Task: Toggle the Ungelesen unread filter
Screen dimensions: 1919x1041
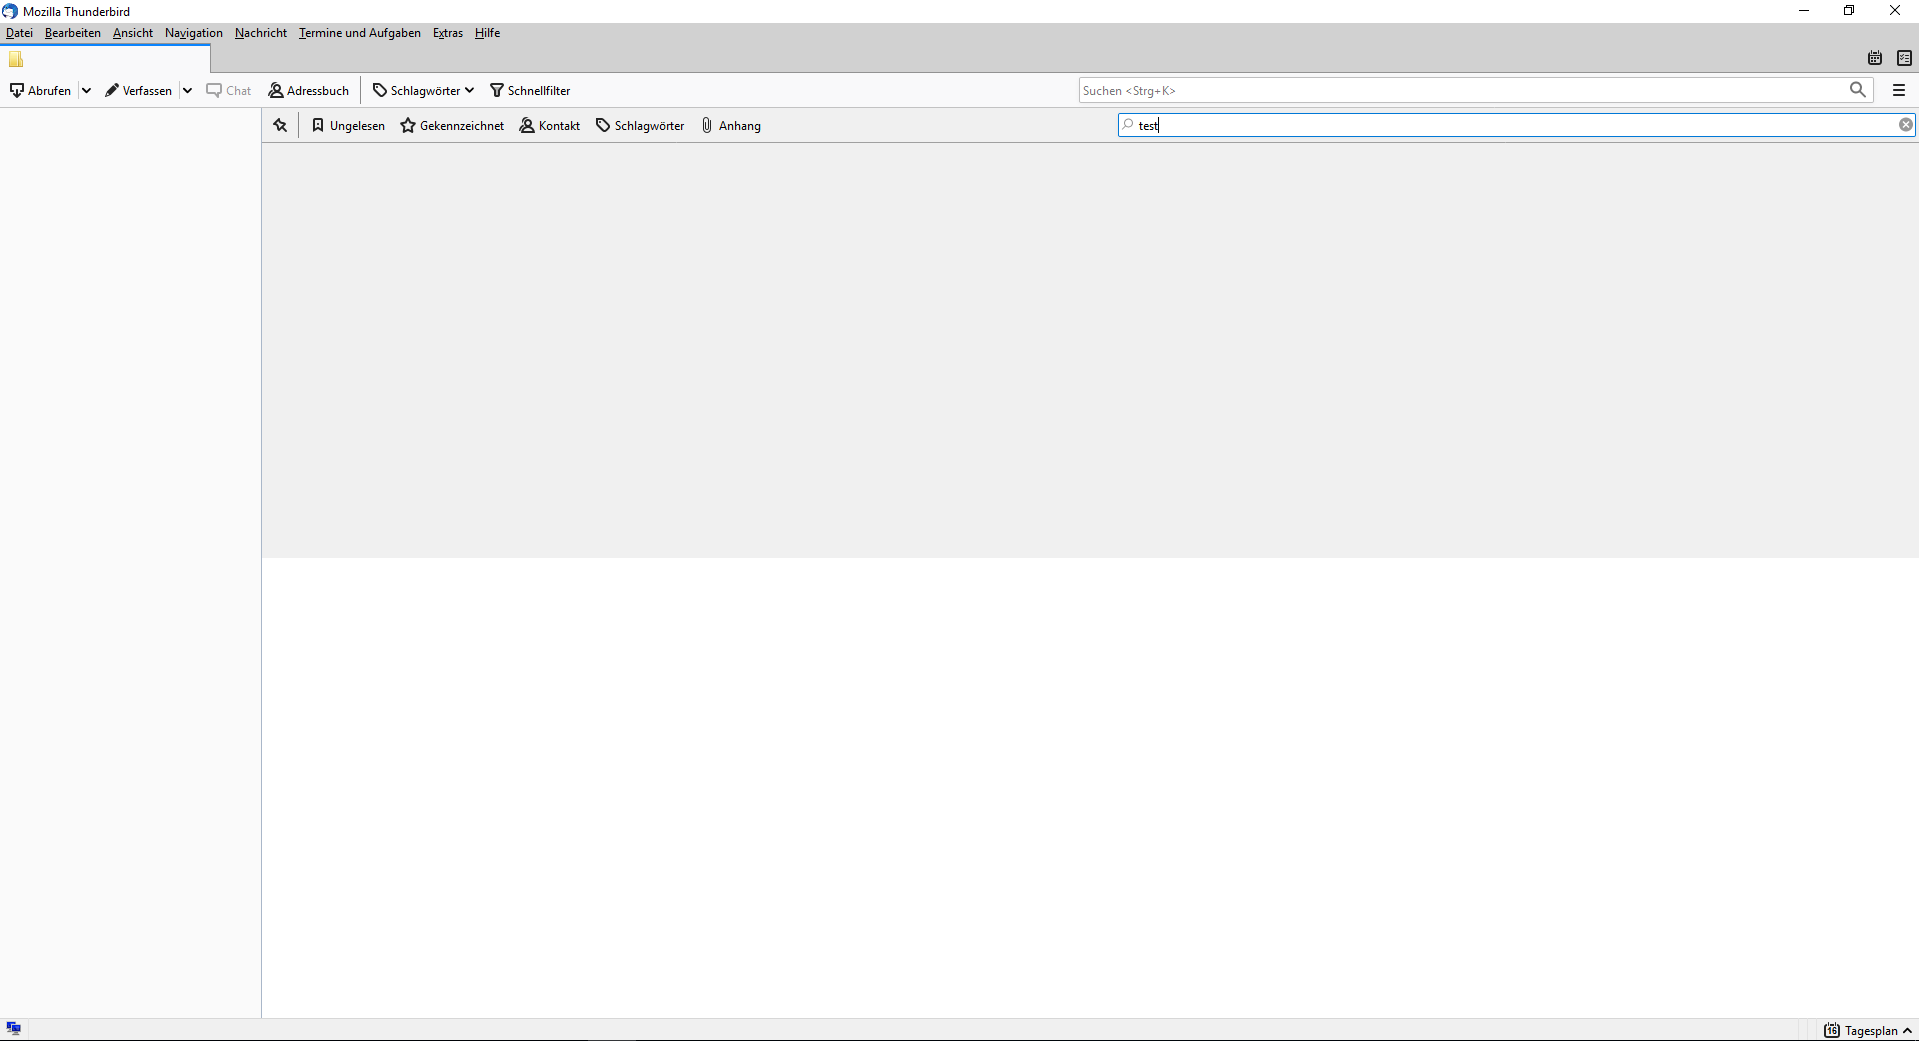Action: pyautogui.click(x=348, y=125)
